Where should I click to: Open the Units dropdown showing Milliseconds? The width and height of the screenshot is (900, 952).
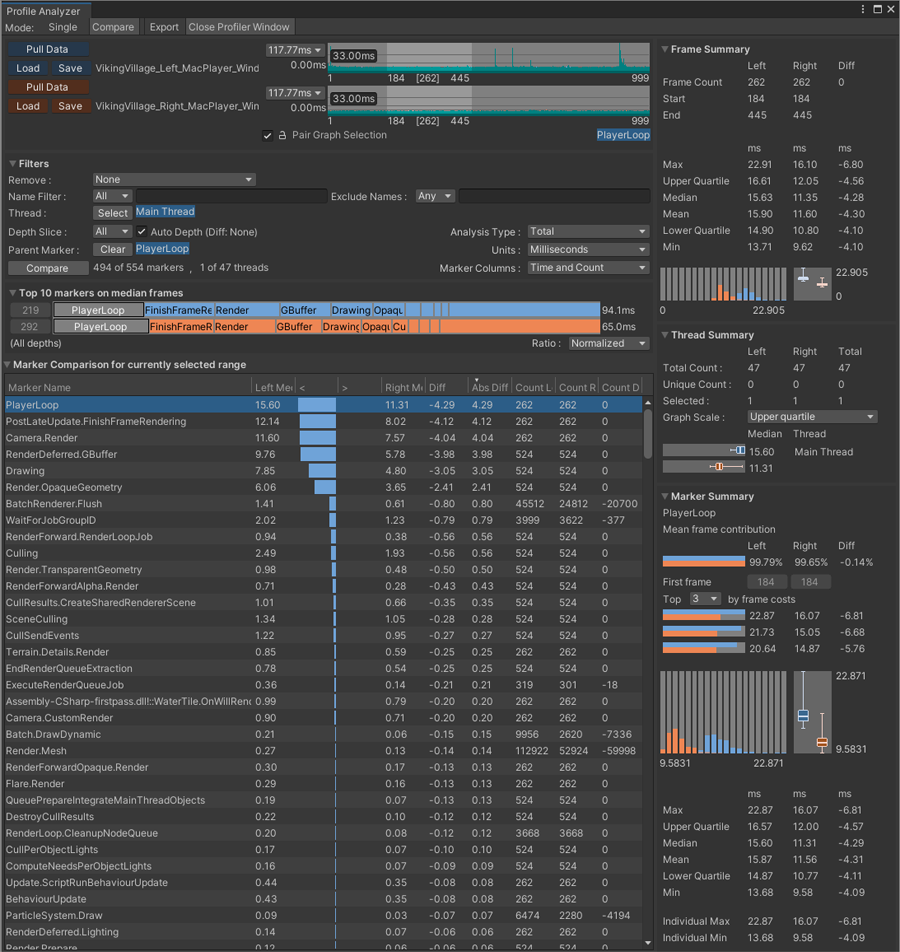pyautogui.click(x=588, y=248)
